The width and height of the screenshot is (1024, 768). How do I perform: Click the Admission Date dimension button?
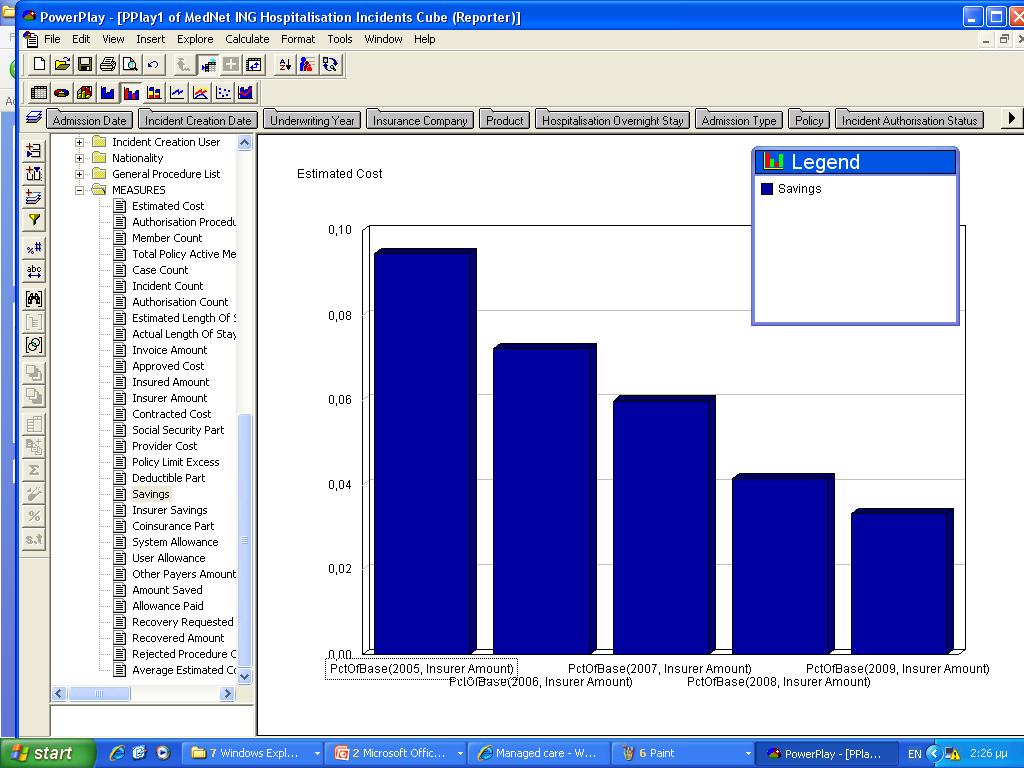89,120
